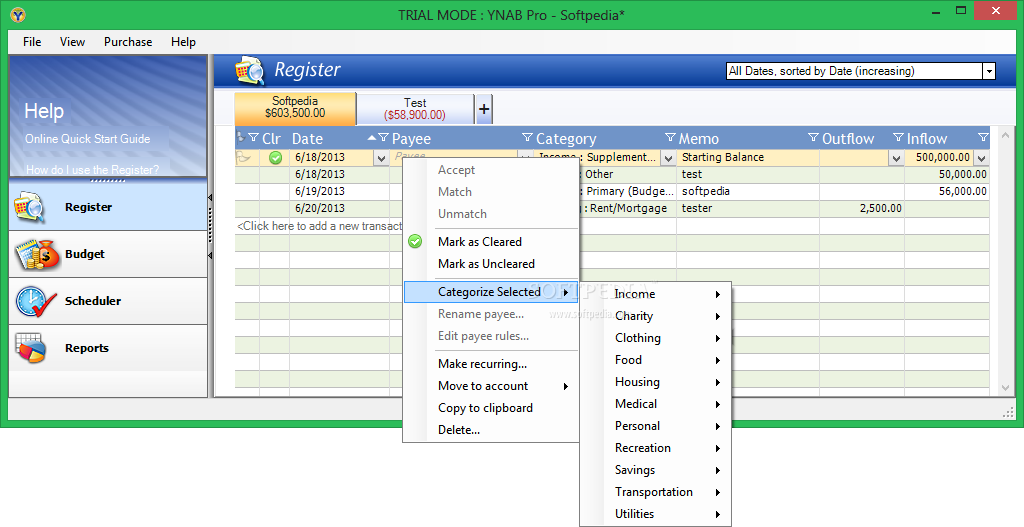Expand Personal category submenu
The image size is (1024, 527).
(x=656, y=426)
